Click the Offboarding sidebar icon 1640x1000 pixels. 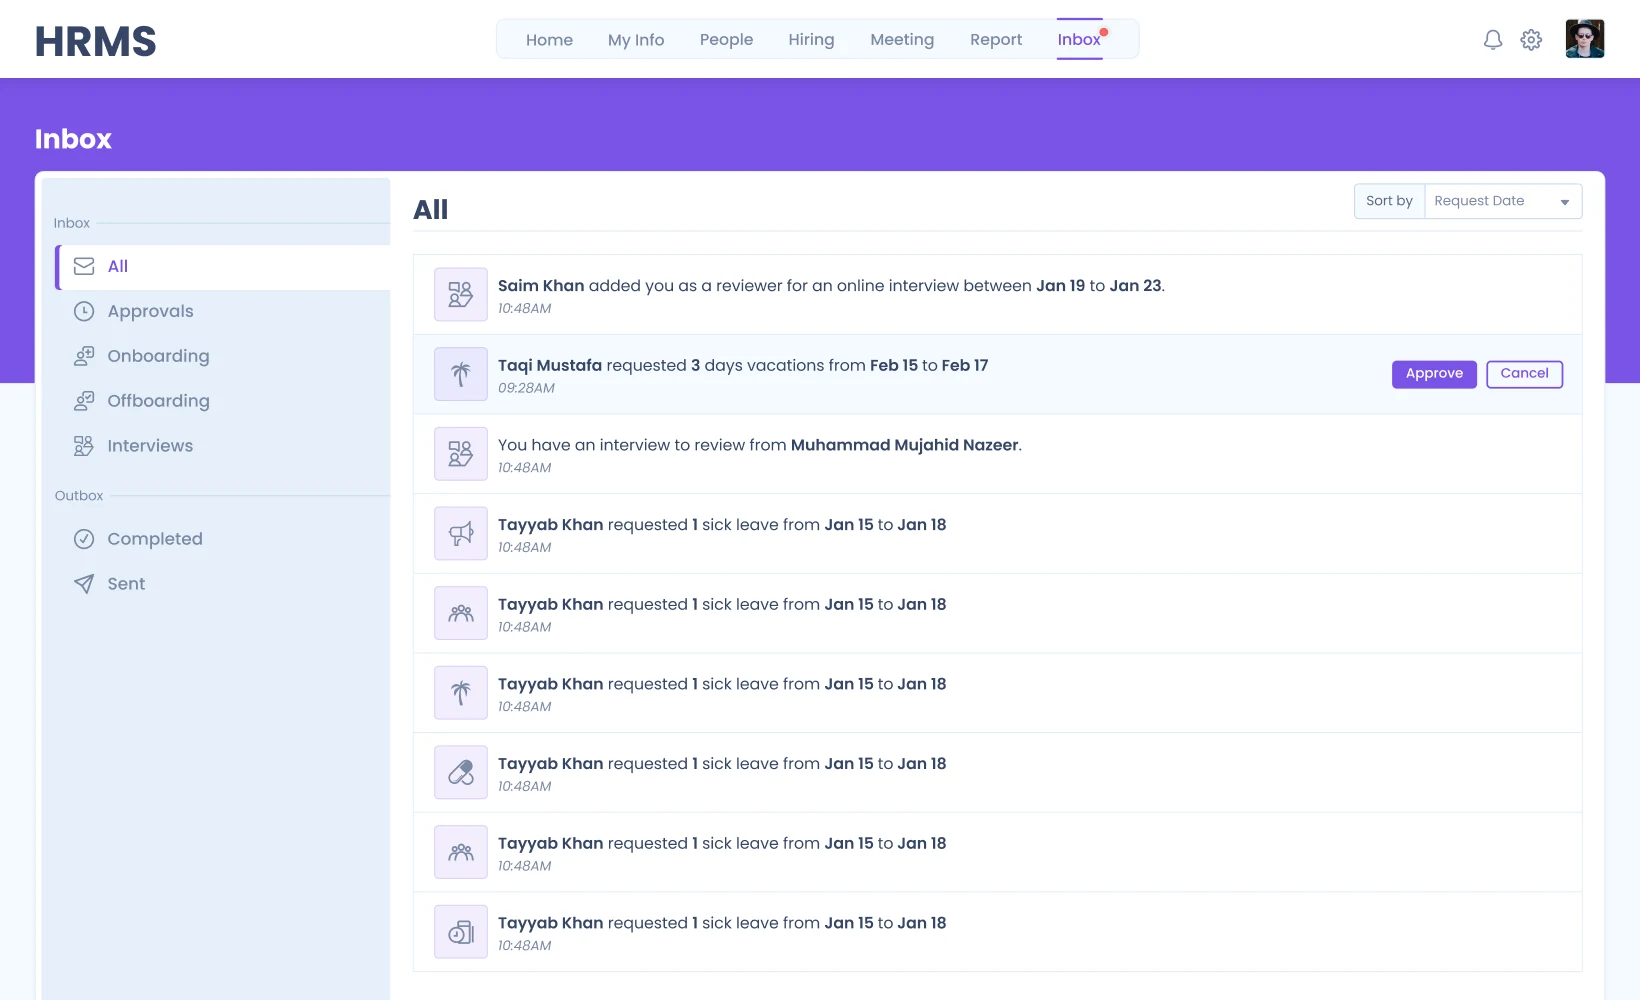click(84, 401)
